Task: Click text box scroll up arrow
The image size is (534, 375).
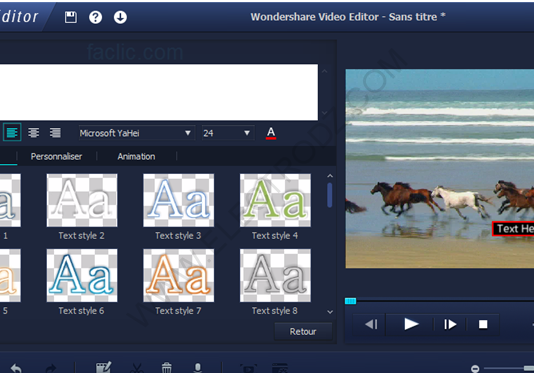Action: coord(325,71)
